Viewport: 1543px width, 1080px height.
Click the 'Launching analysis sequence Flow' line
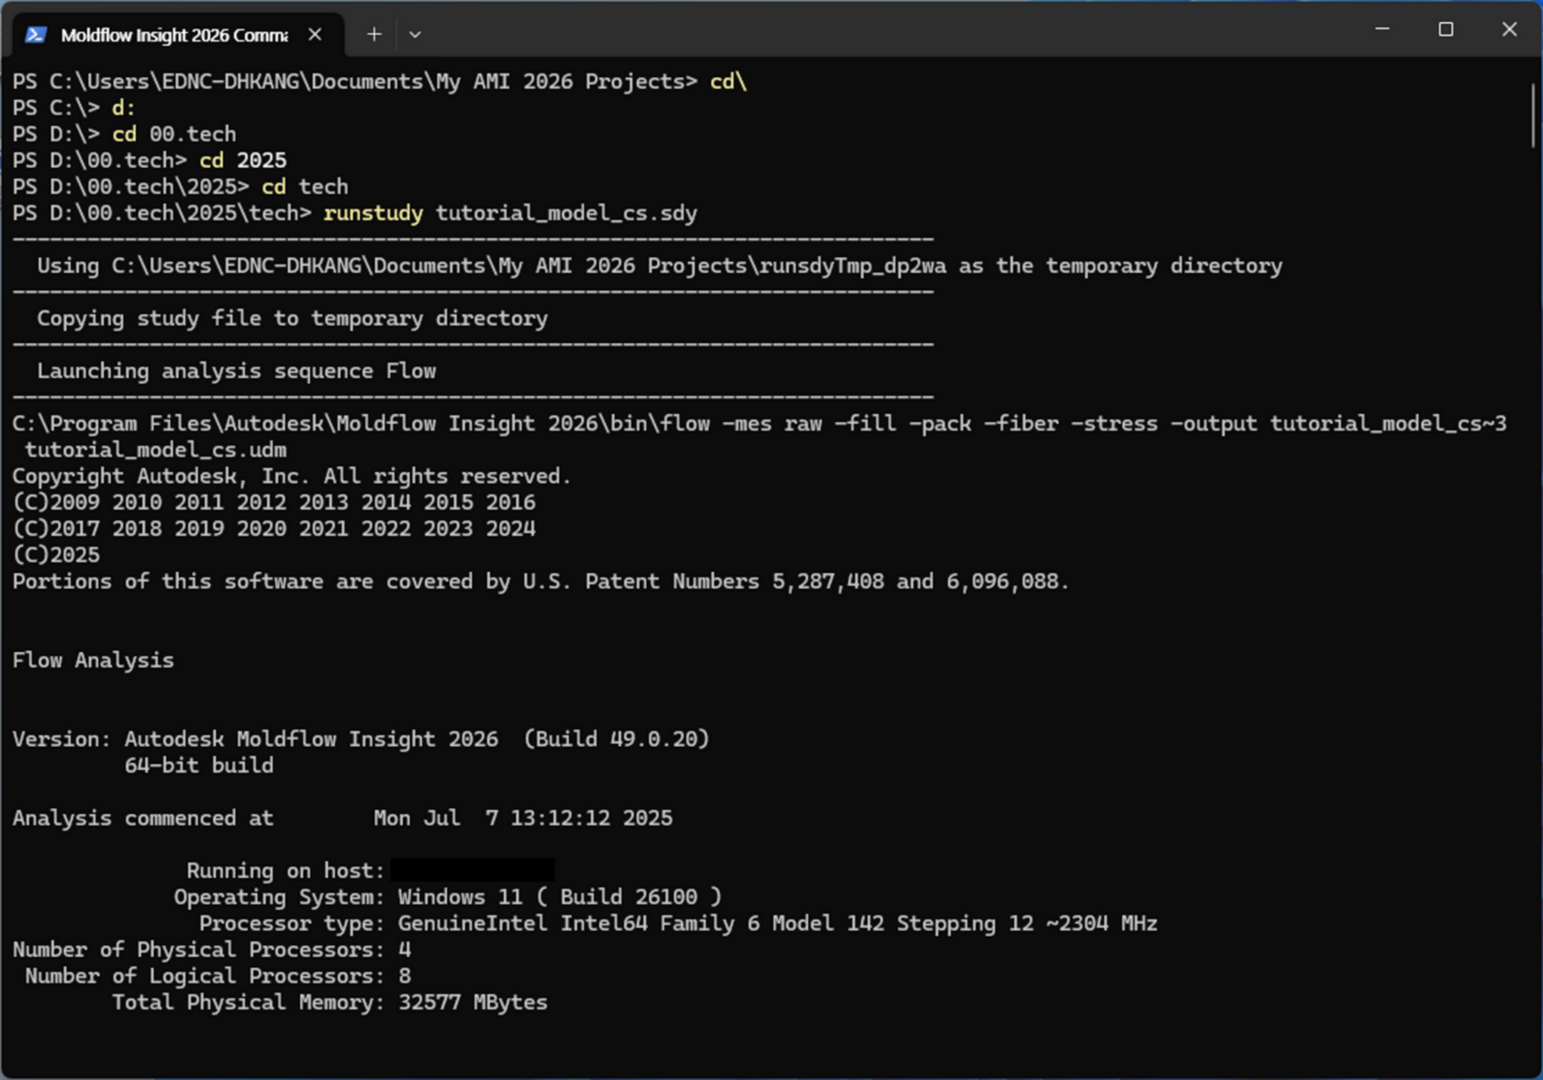(236, 371)
